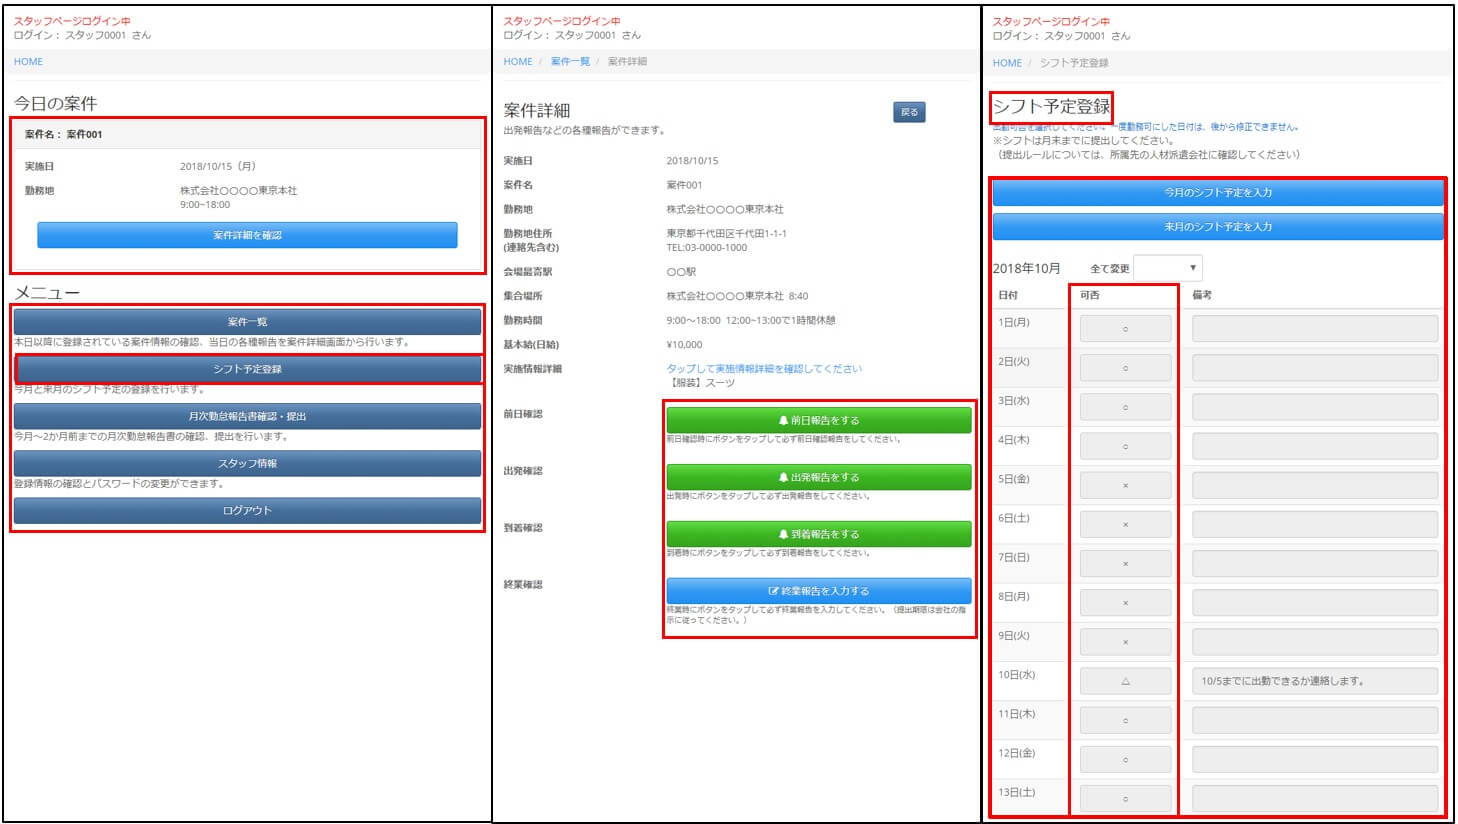
Task: Open the 可否 dropdown for 8日(月)
Action: (1125, 602)
